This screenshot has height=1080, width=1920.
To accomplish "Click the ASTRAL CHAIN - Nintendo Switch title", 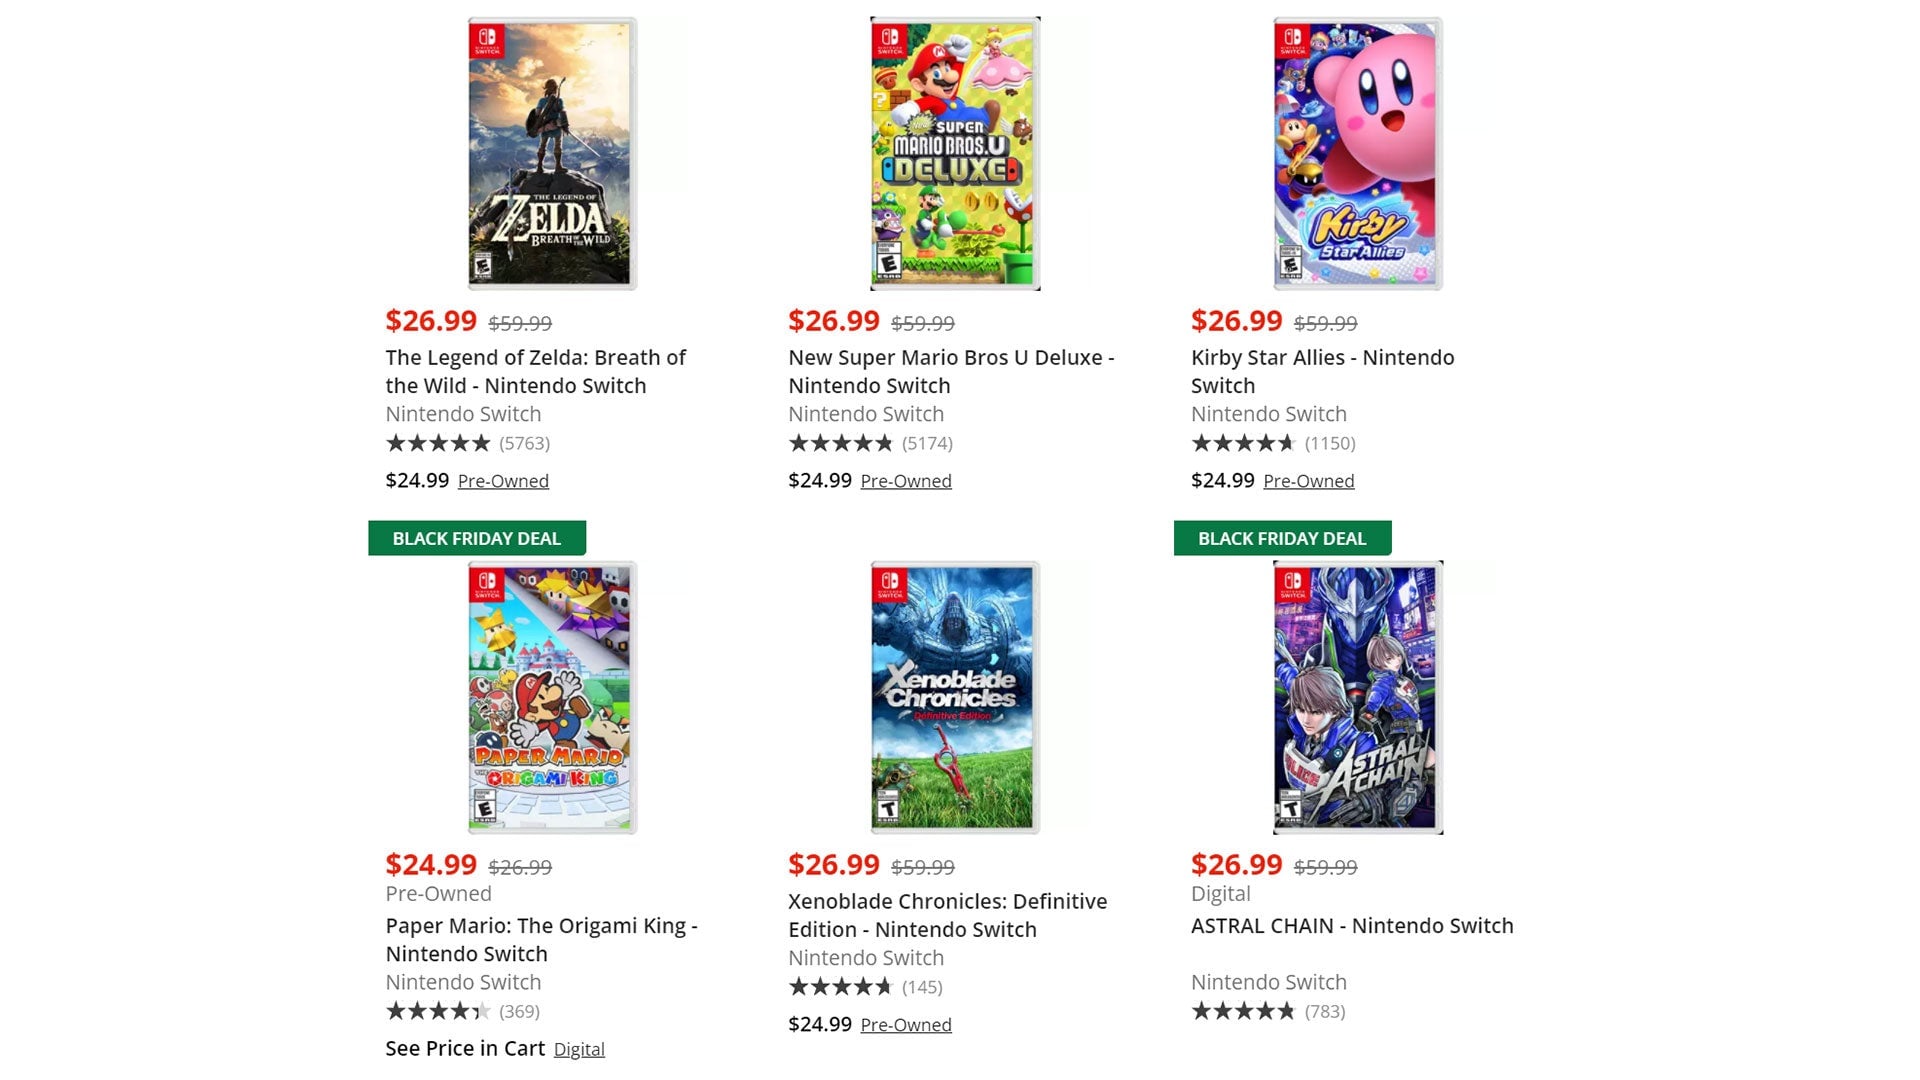I will click(1352, 926).
